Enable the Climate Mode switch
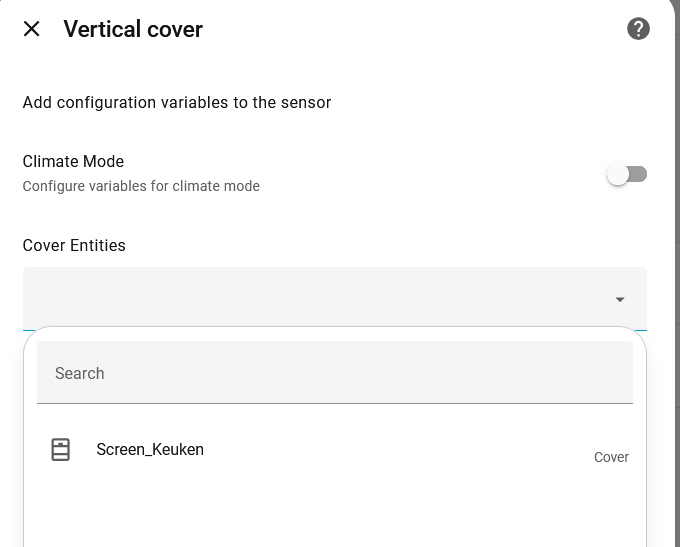This screenshot has height=547, width=680. (627, 174)
